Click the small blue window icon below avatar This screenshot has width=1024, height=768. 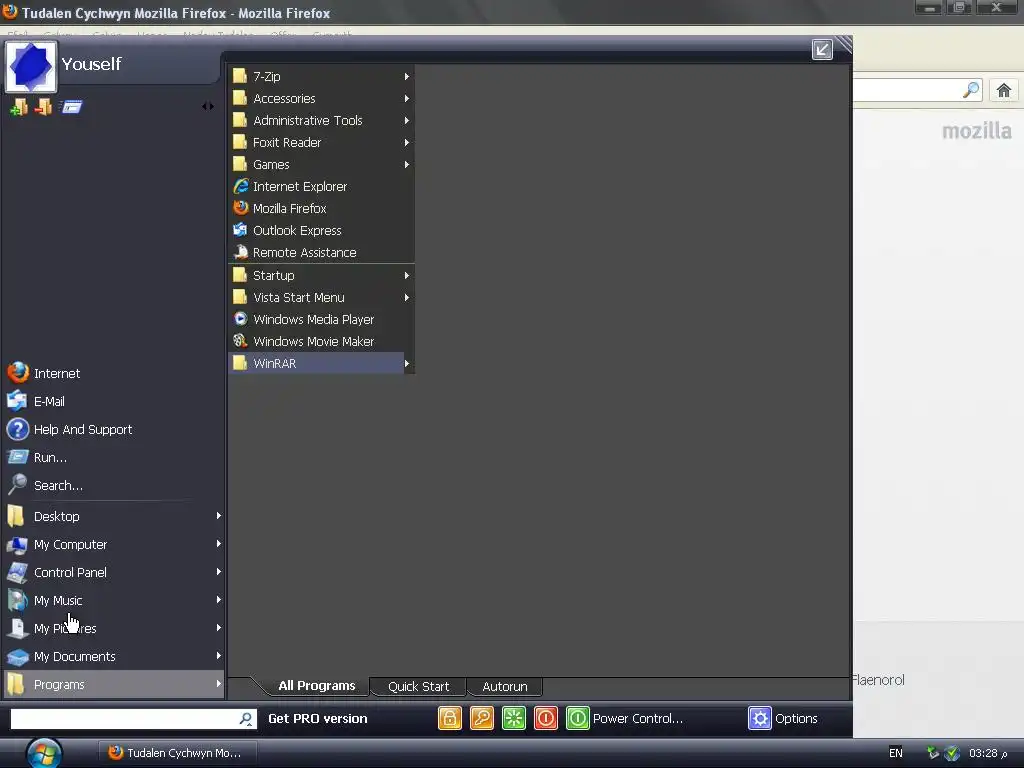pos(71,106)
